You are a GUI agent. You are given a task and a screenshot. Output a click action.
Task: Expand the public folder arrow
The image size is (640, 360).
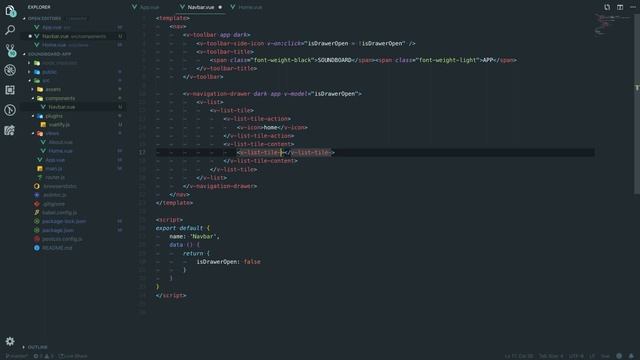click(x=29, y=72)
